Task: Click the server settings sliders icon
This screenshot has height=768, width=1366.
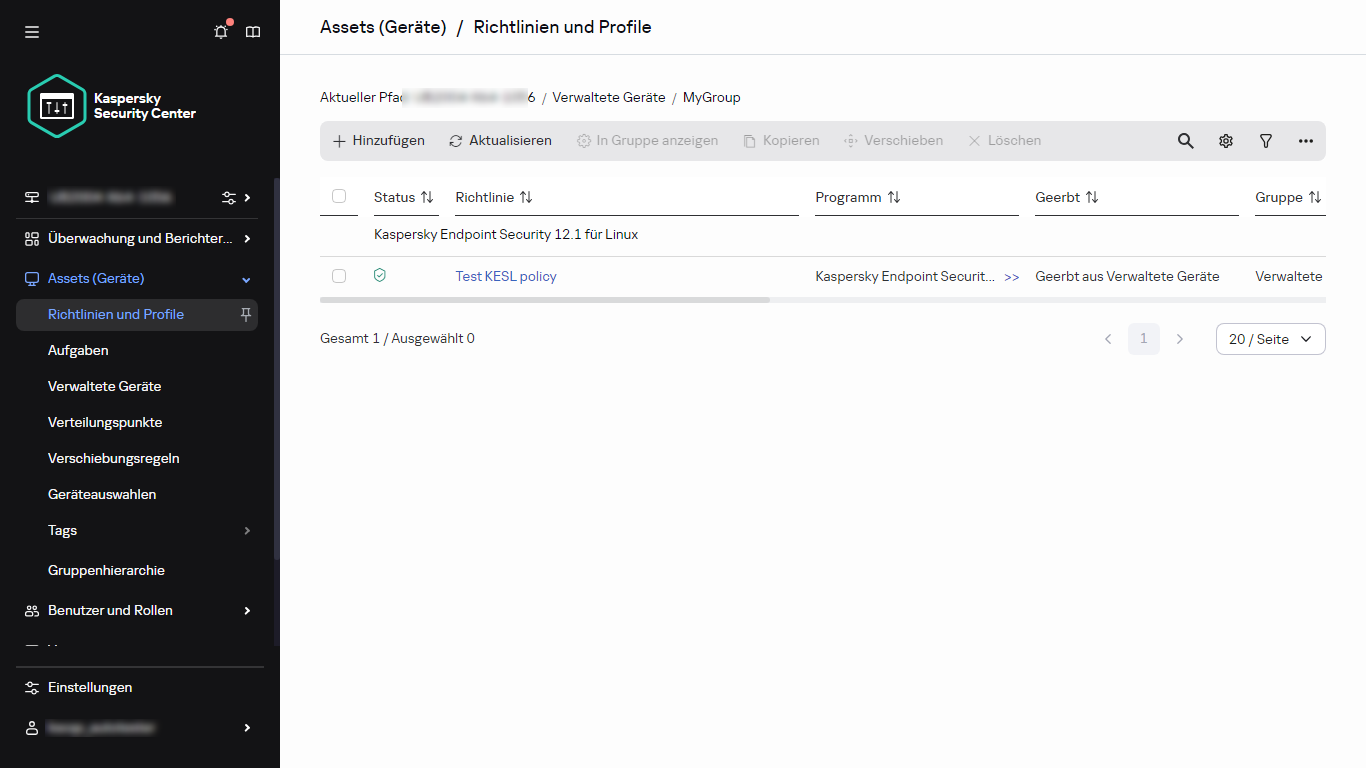Action: 229,197
